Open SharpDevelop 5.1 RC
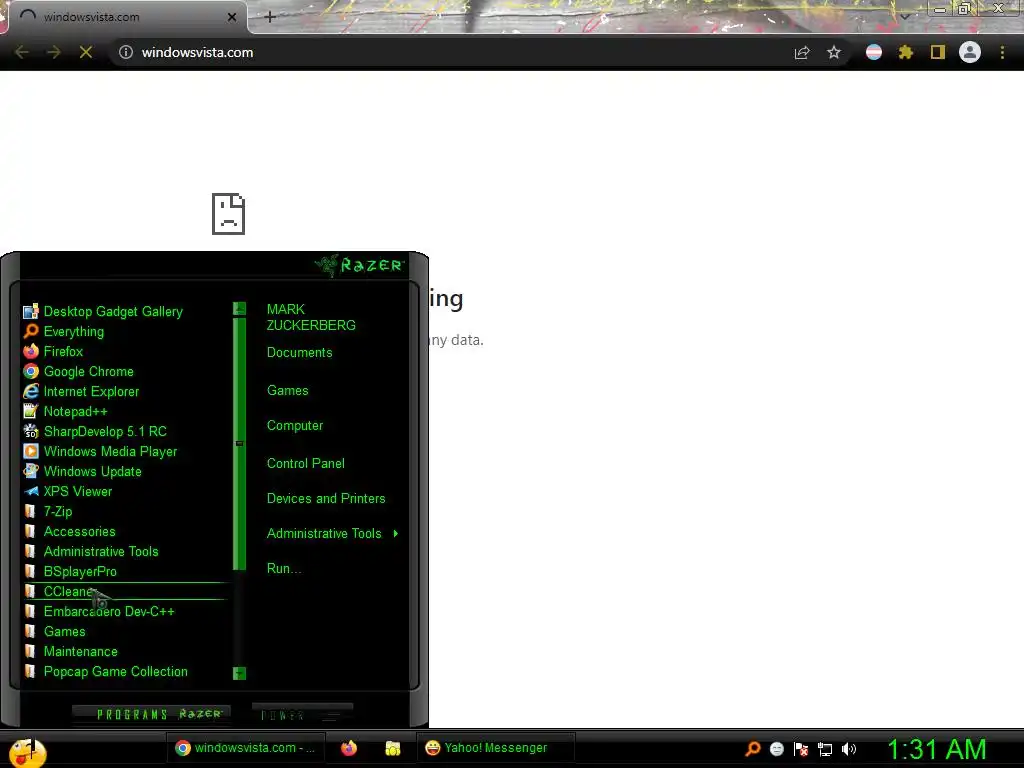The image size is (1024, 768). pos(95,431)
